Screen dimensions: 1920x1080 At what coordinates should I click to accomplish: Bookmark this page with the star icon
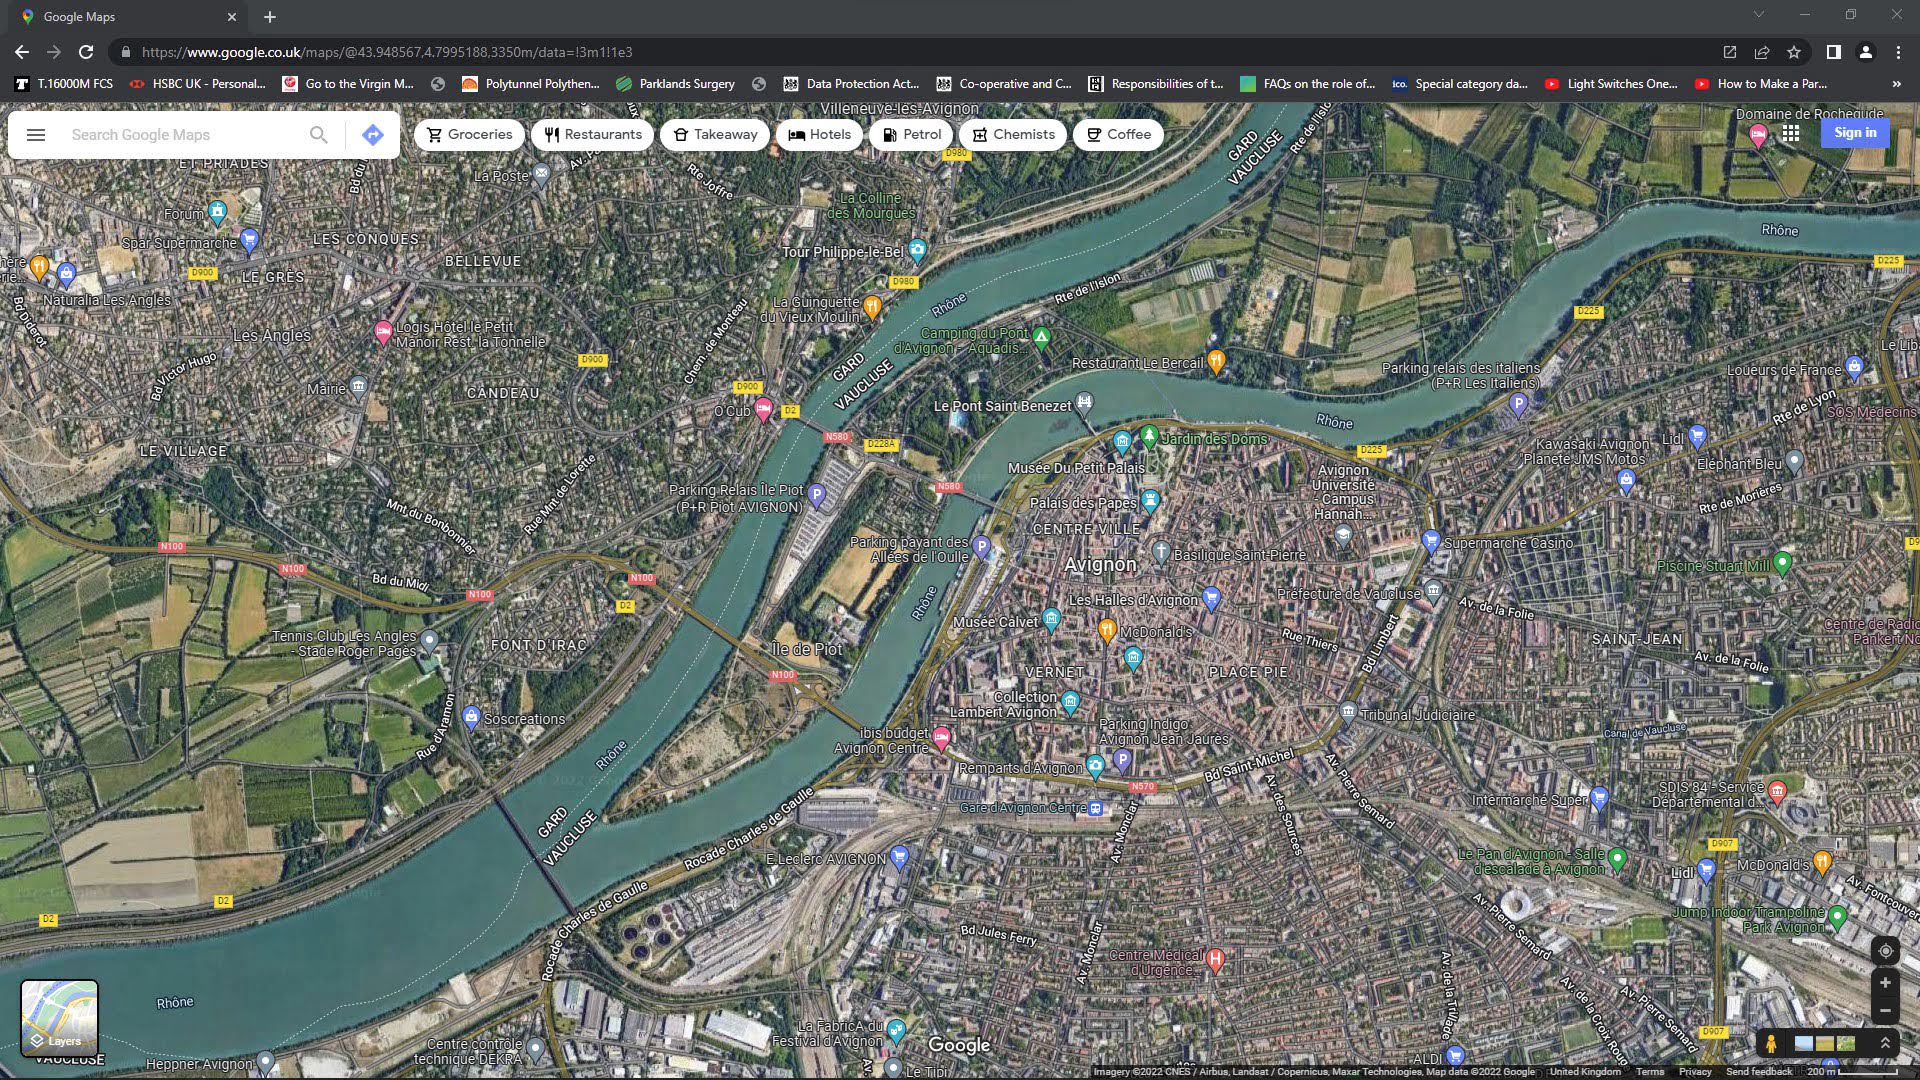(1794, 52)
